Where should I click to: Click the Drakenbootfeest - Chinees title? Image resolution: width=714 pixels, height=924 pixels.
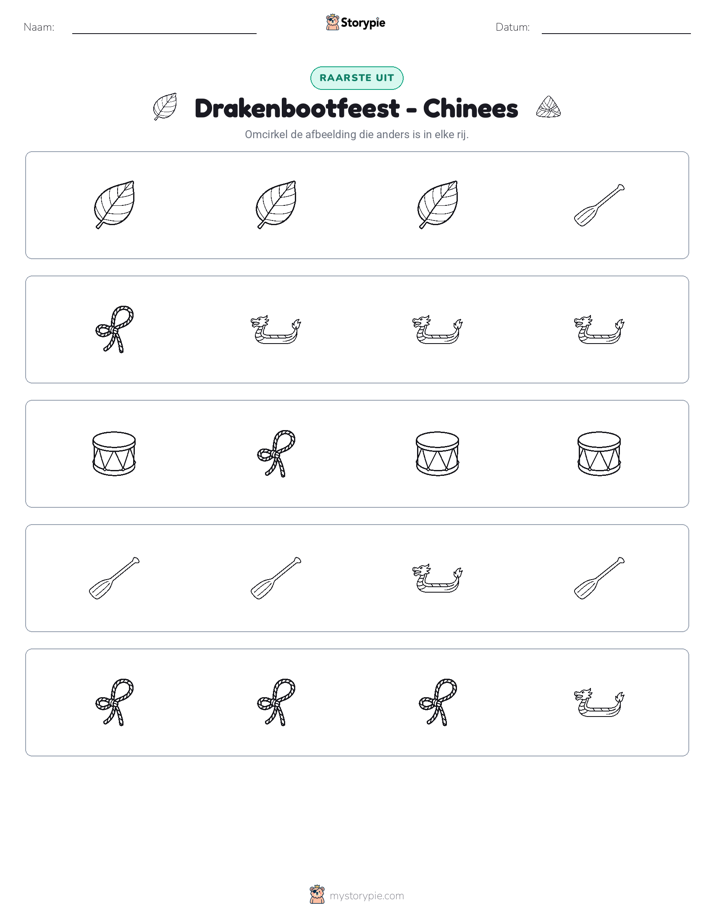pos(356,108)
